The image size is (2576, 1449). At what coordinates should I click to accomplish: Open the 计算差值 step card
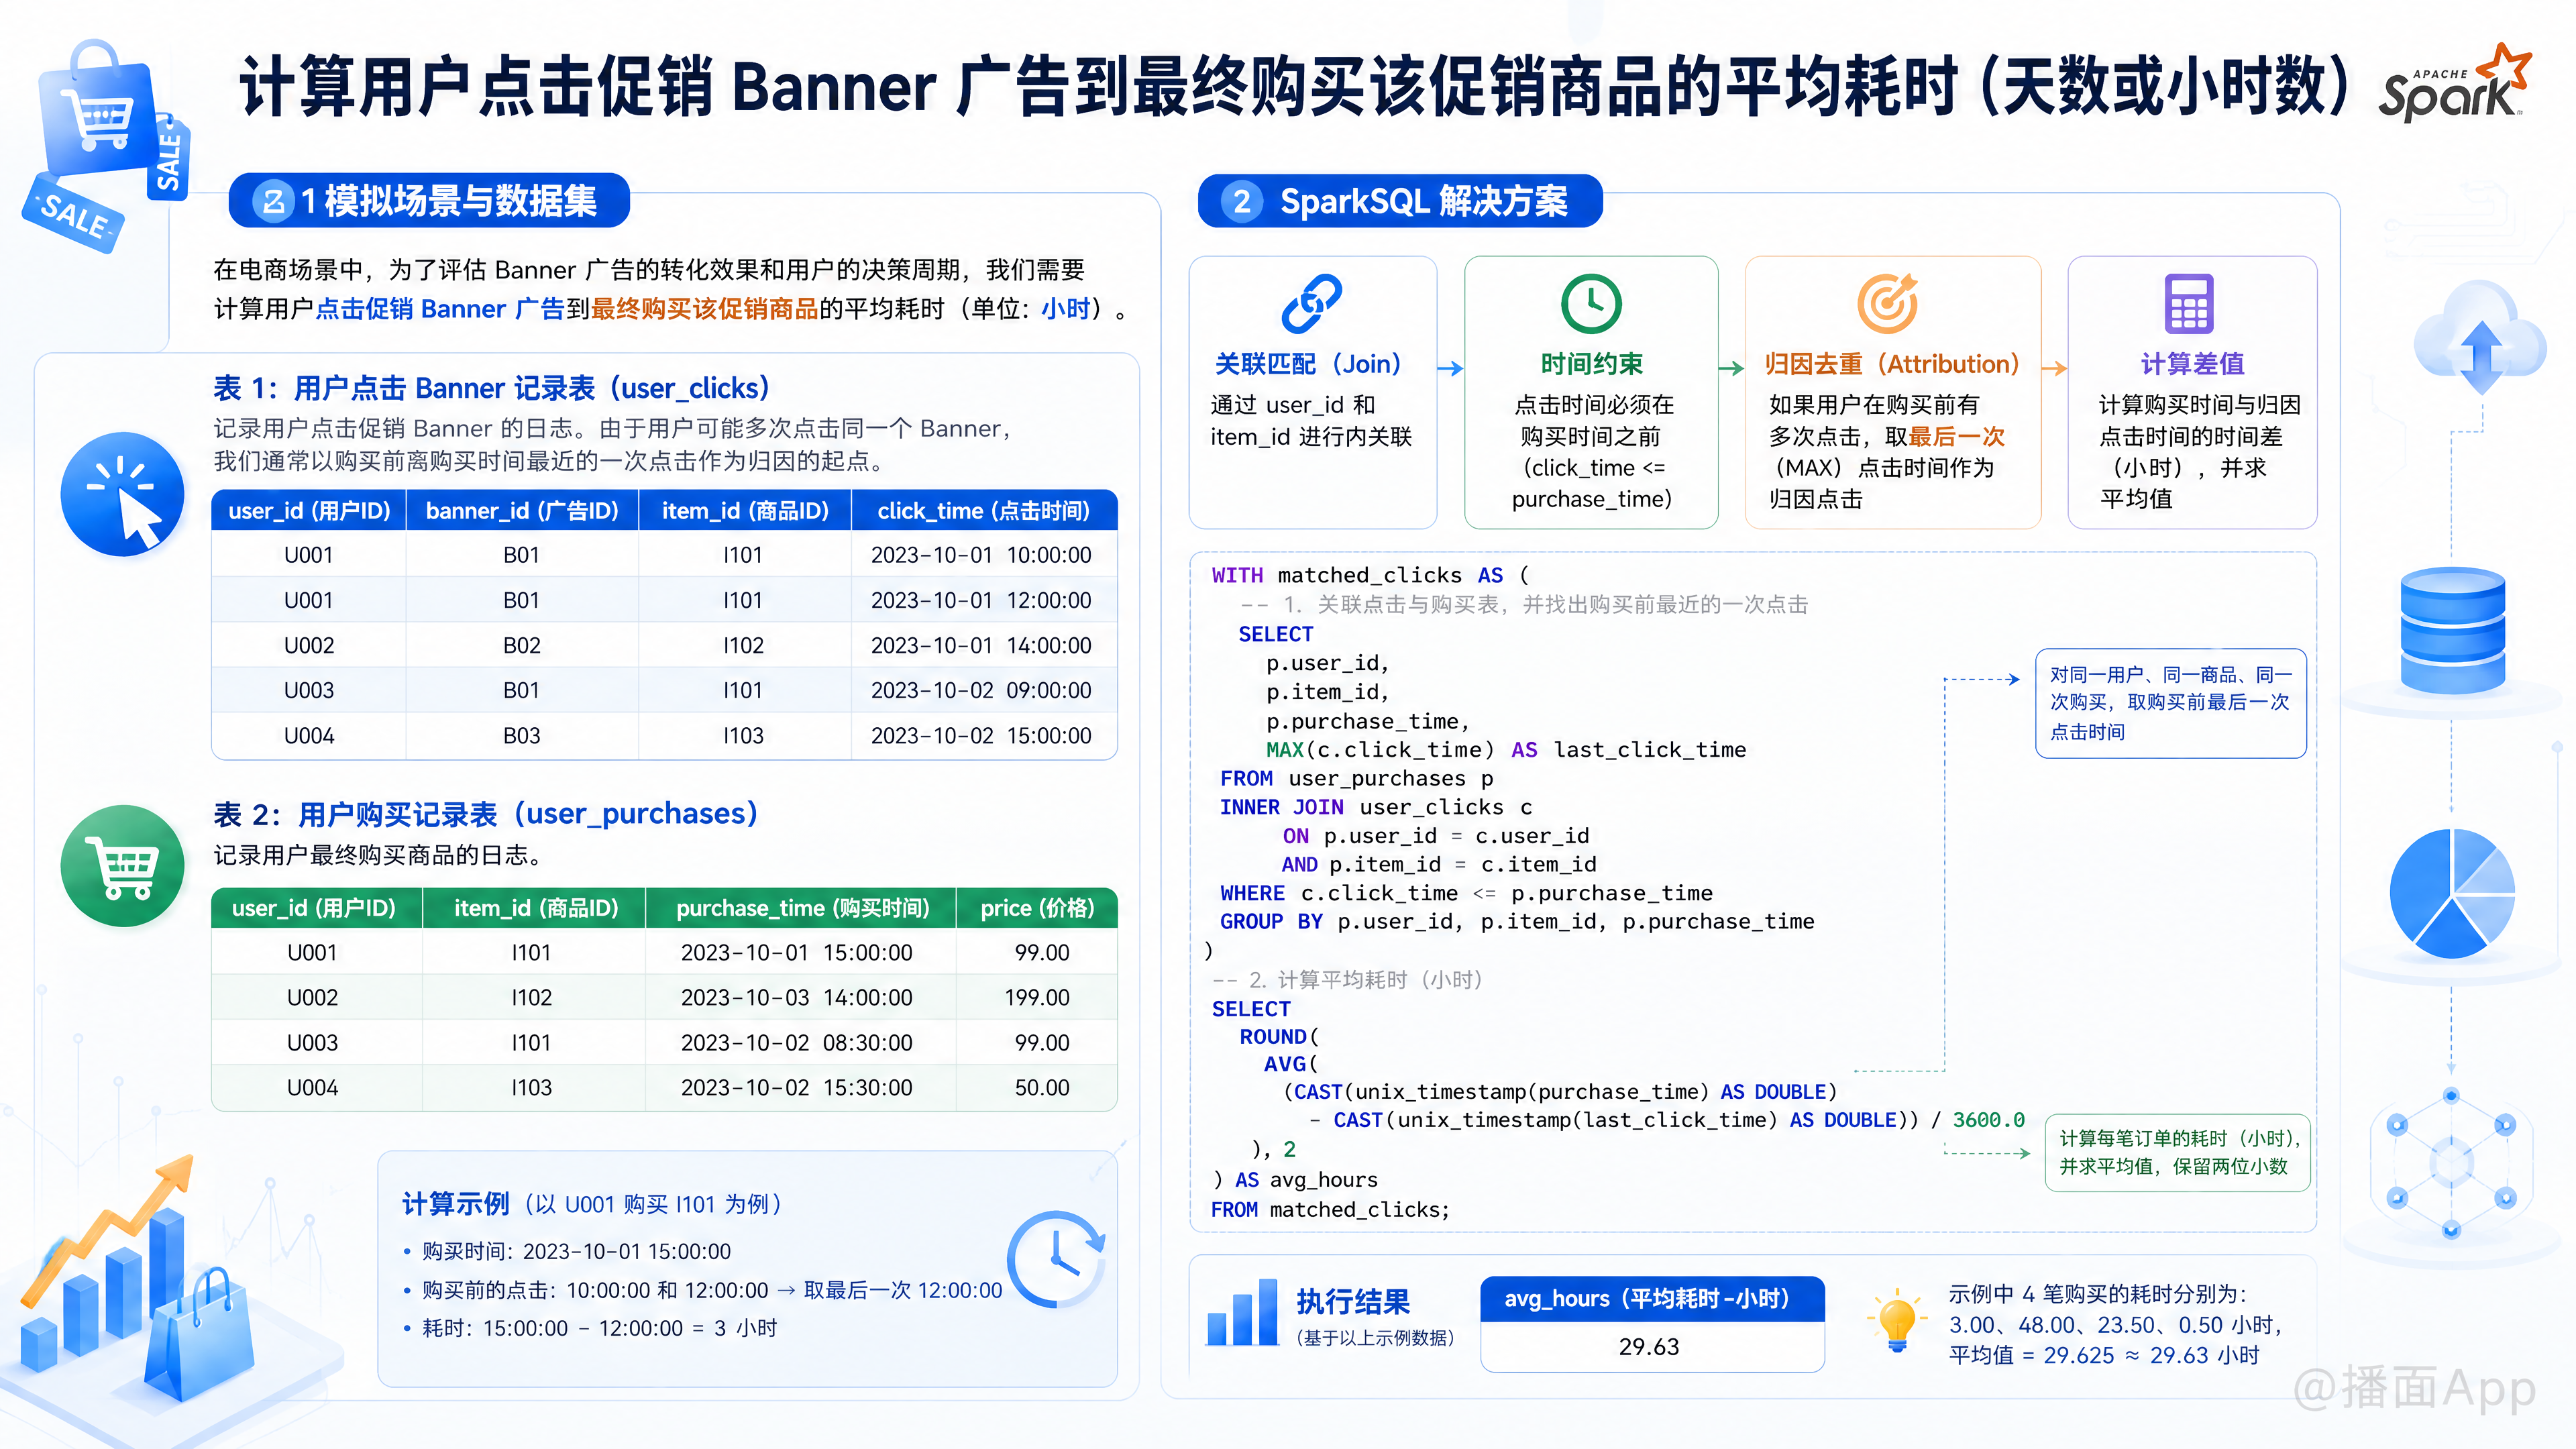[x=2192, y=392]
